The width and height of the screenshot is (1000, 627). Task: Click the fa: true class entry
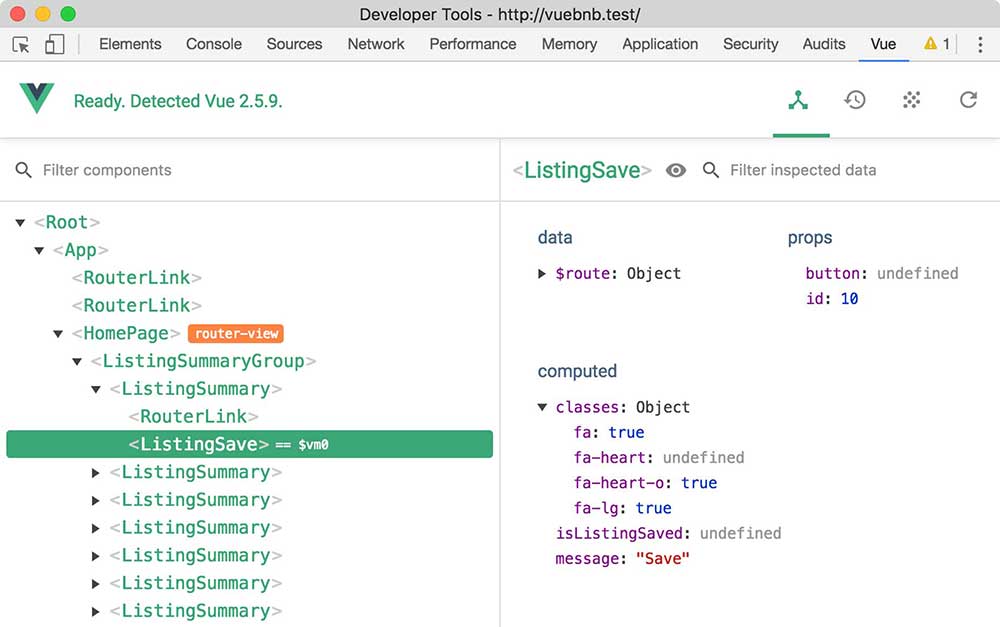click(608, 432)
